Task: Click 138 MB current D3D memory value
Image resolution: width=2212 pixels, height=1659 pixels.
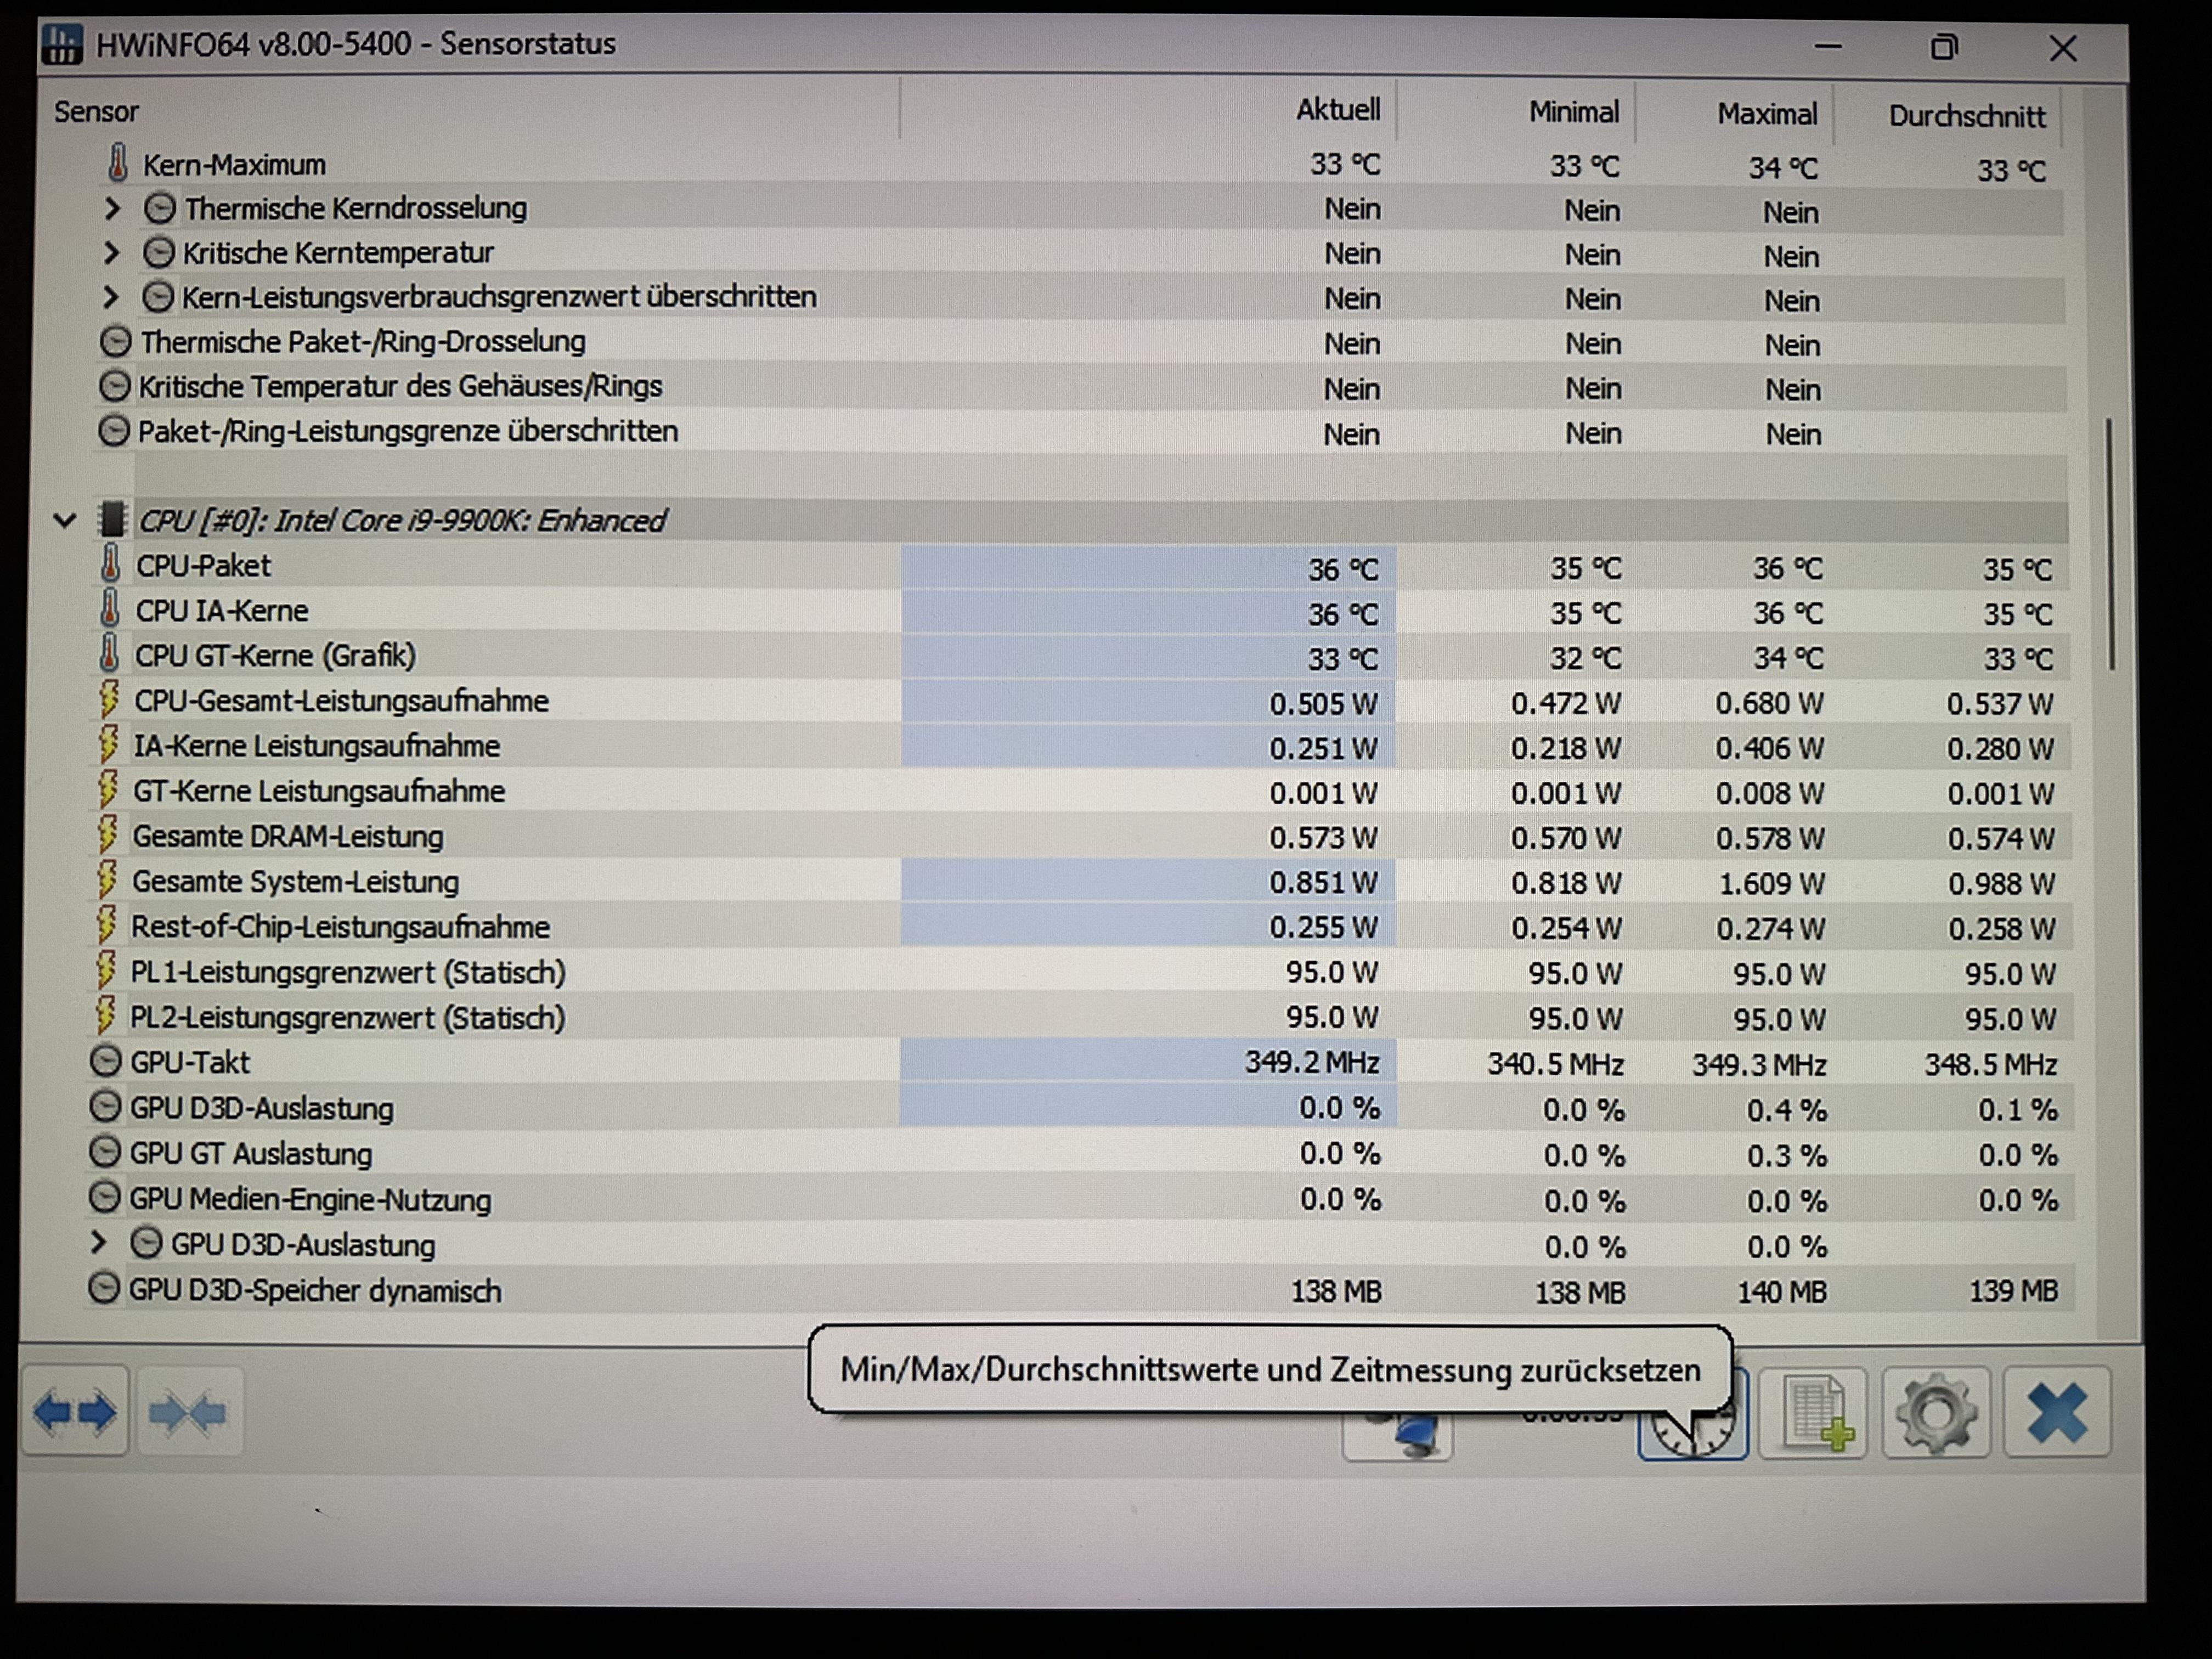Action: (x=1336, y=1291)
